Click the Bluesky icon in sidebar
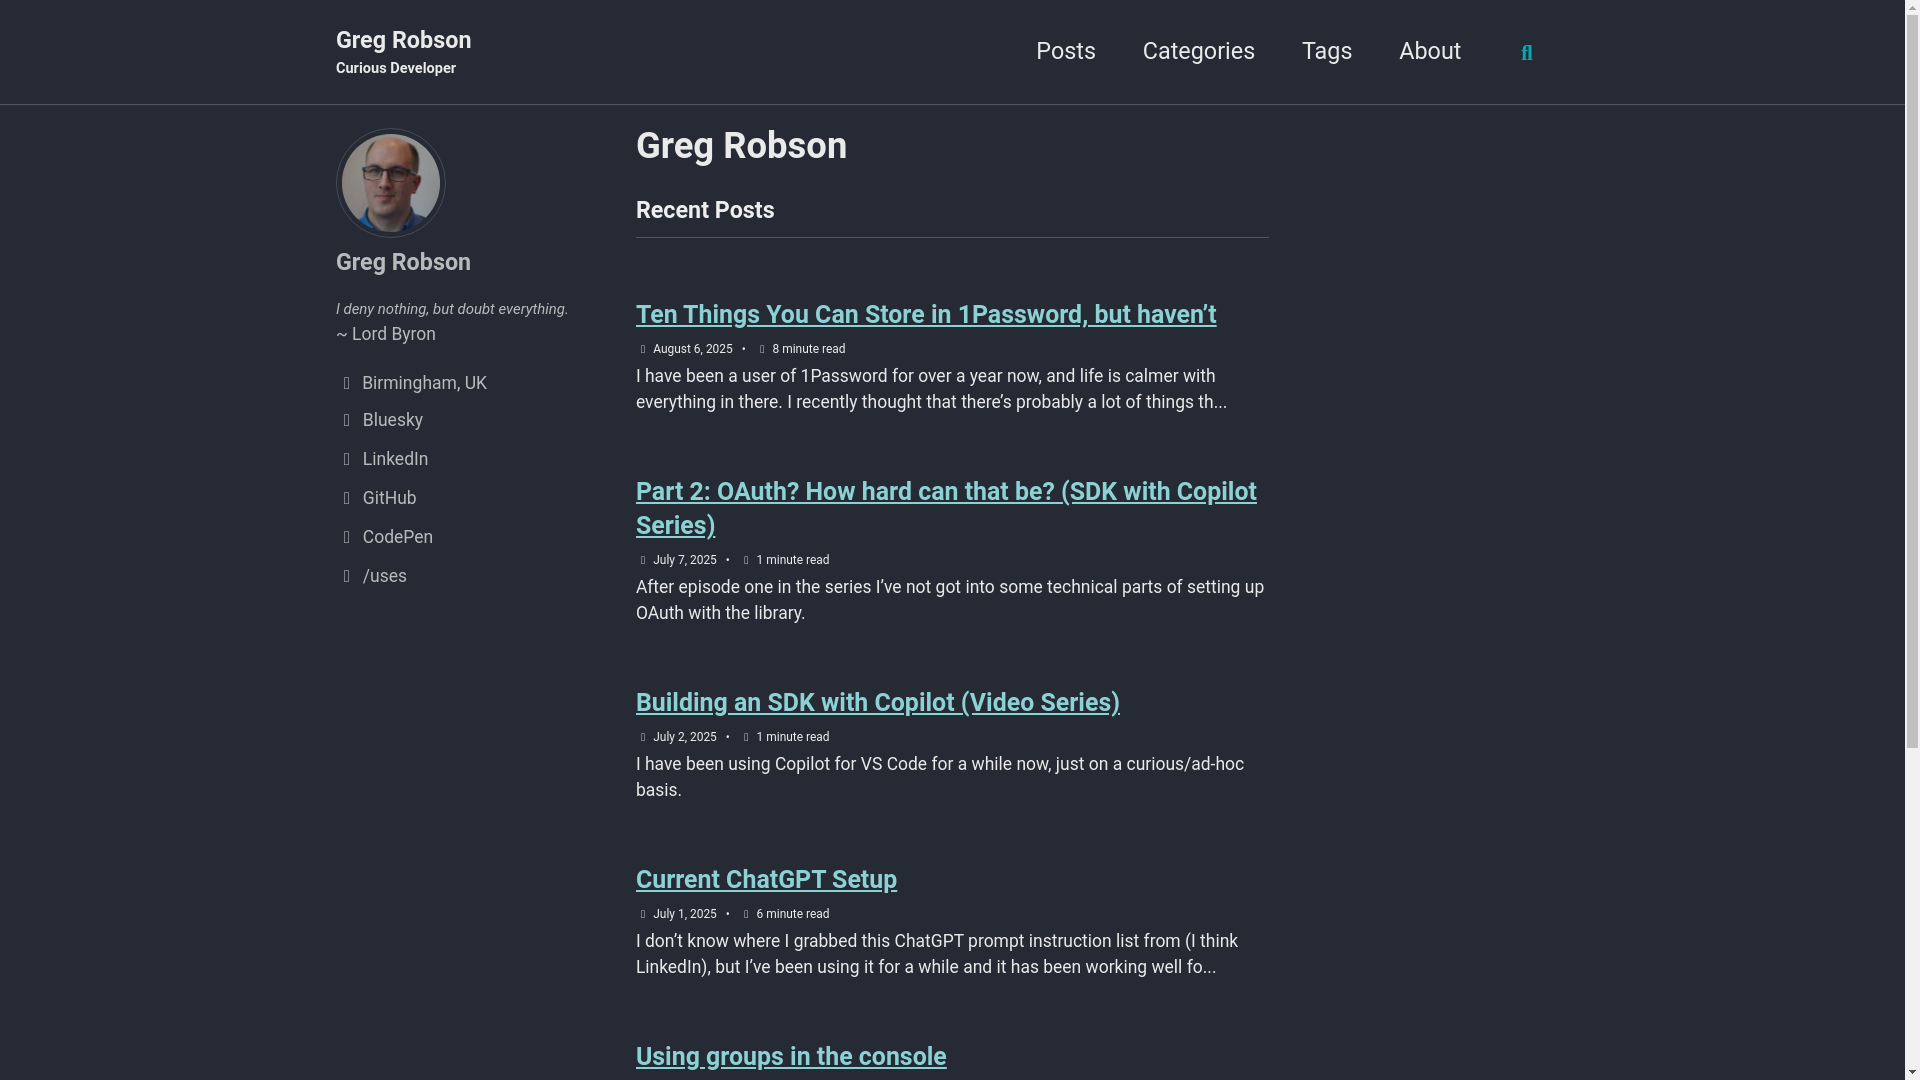 pyautogui.click(x=347, y=420)
